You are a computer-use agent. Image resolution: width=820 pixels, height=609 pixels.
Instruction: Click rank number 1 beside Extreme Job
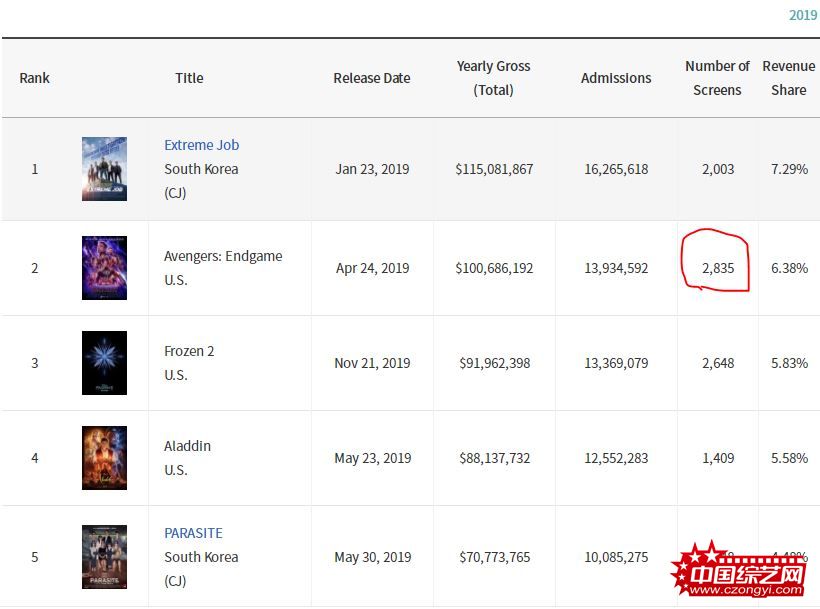(x=35, y=169)
